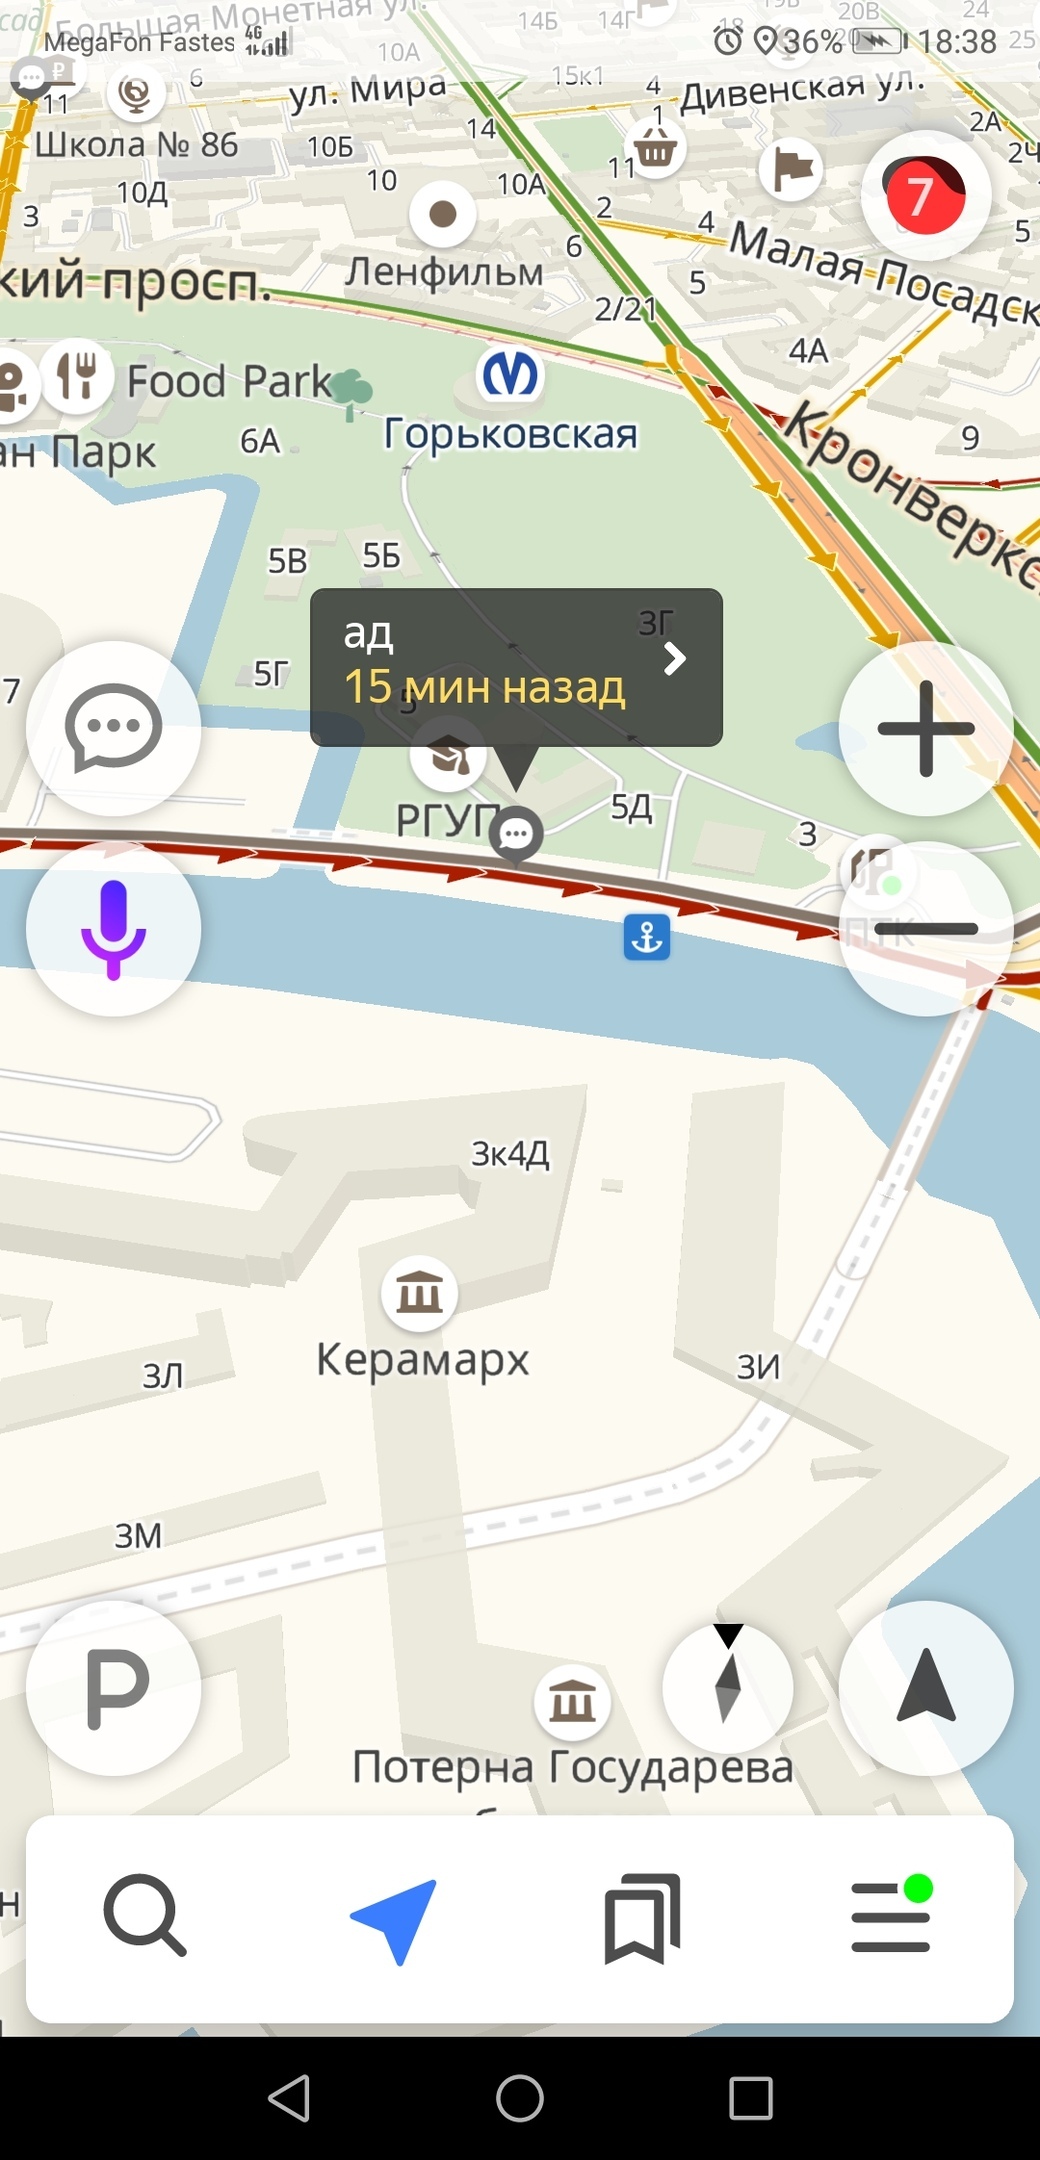Select the Ленфильм place marker
Image resolution: width=1040 pixels, height=2160 pixels.
click(x=443, y=214)
